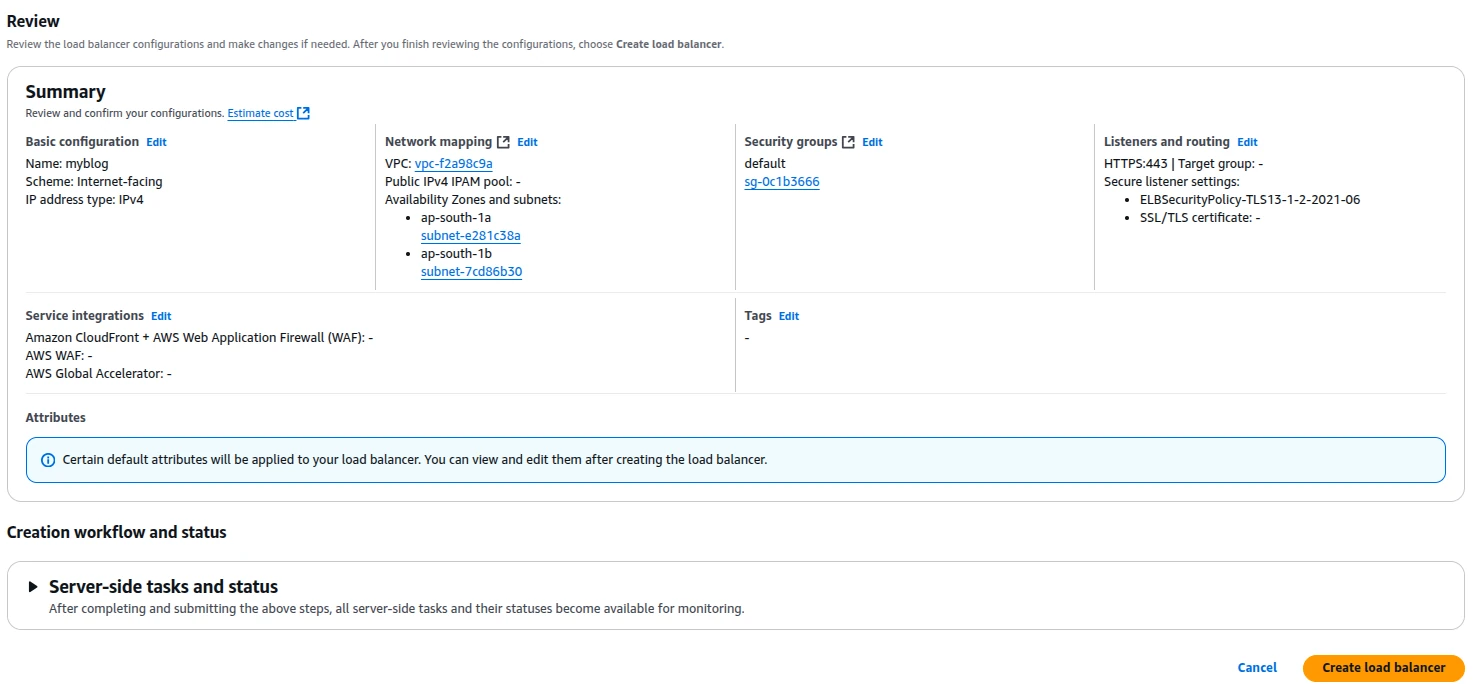This screenshot has width=1475, height=684.
Task: Edit the Tags section
Action: 789,317
